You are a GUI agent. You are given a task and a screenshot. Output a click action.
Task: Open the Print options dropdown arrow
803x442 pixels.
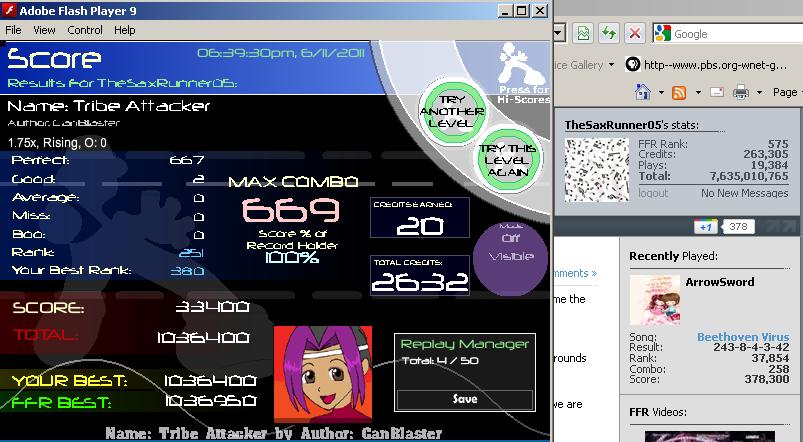759,93
